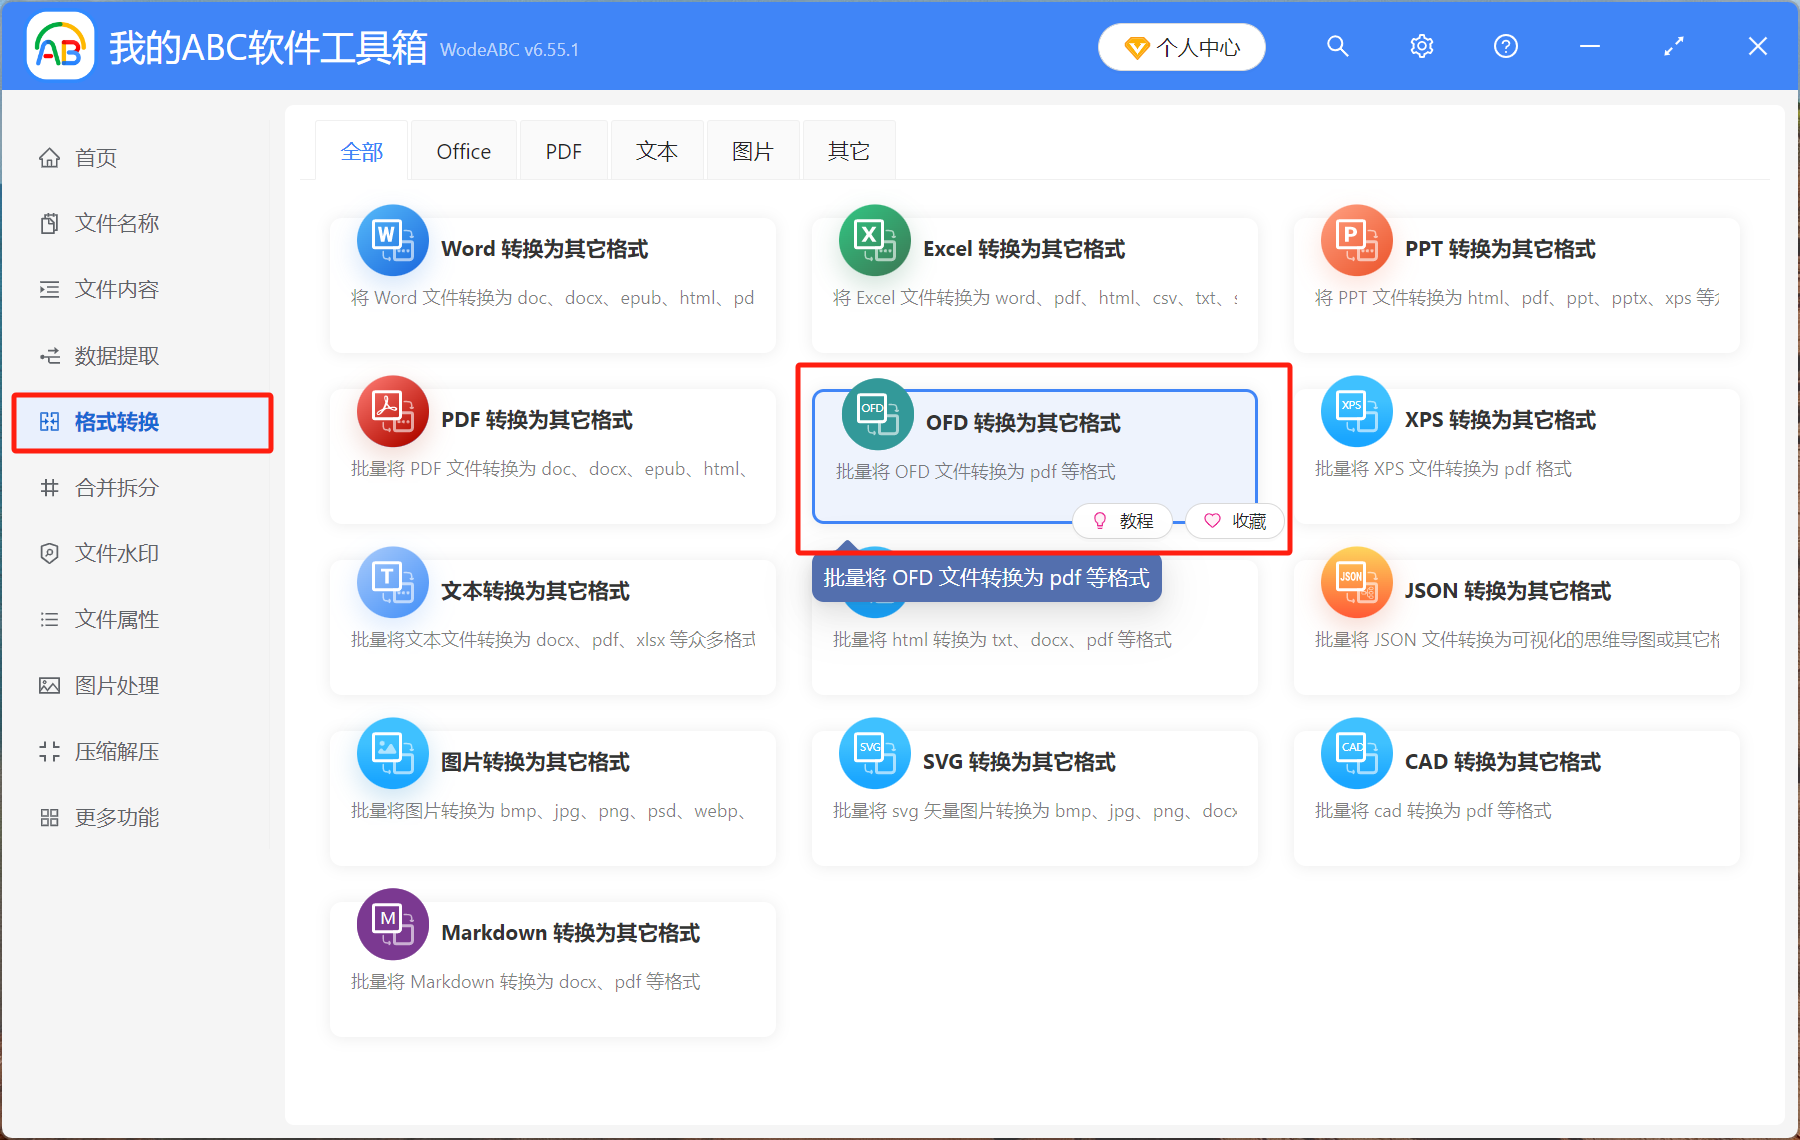Open the CAD 转换为其它格式 tool
Screen dimensions: 1800x1140
[1356, 753]
